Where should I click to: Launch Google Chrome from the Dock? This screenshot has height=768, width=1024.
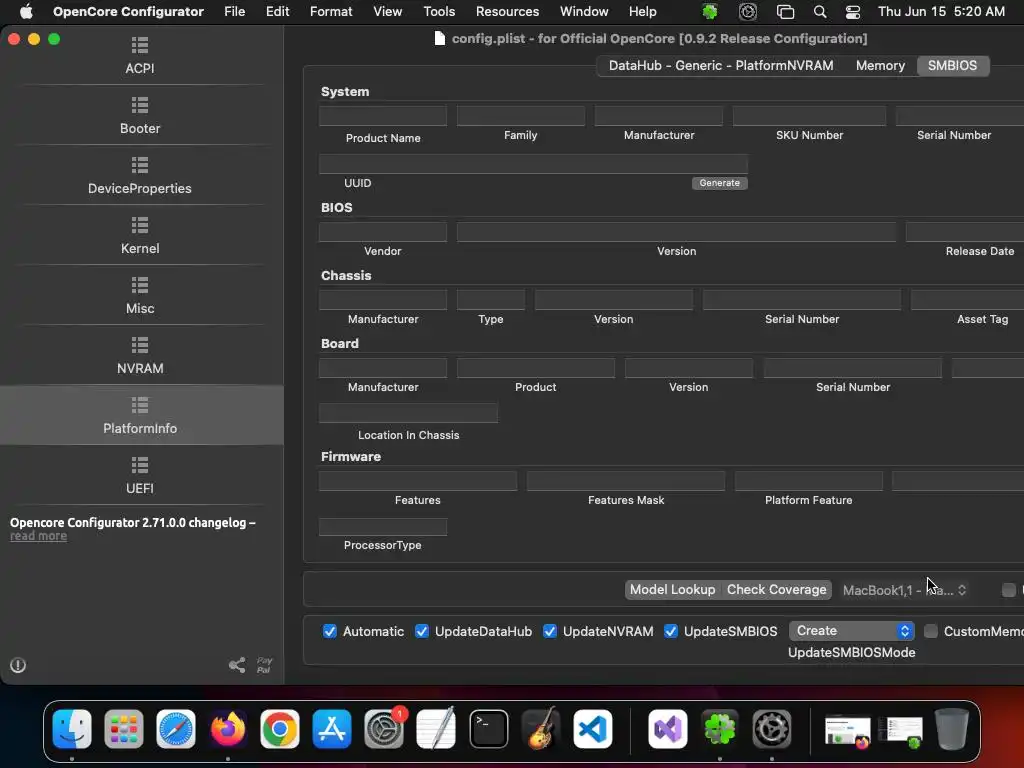tap(280, 728)
